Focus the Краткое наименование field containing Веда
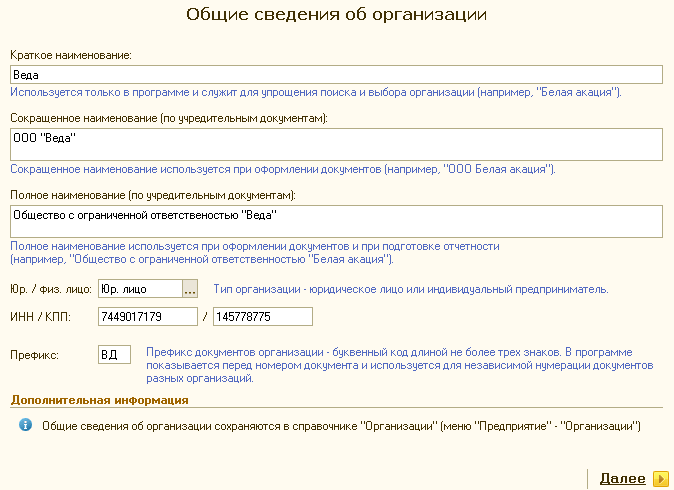This screenshot has width=674, height=490. coord(336,75)
